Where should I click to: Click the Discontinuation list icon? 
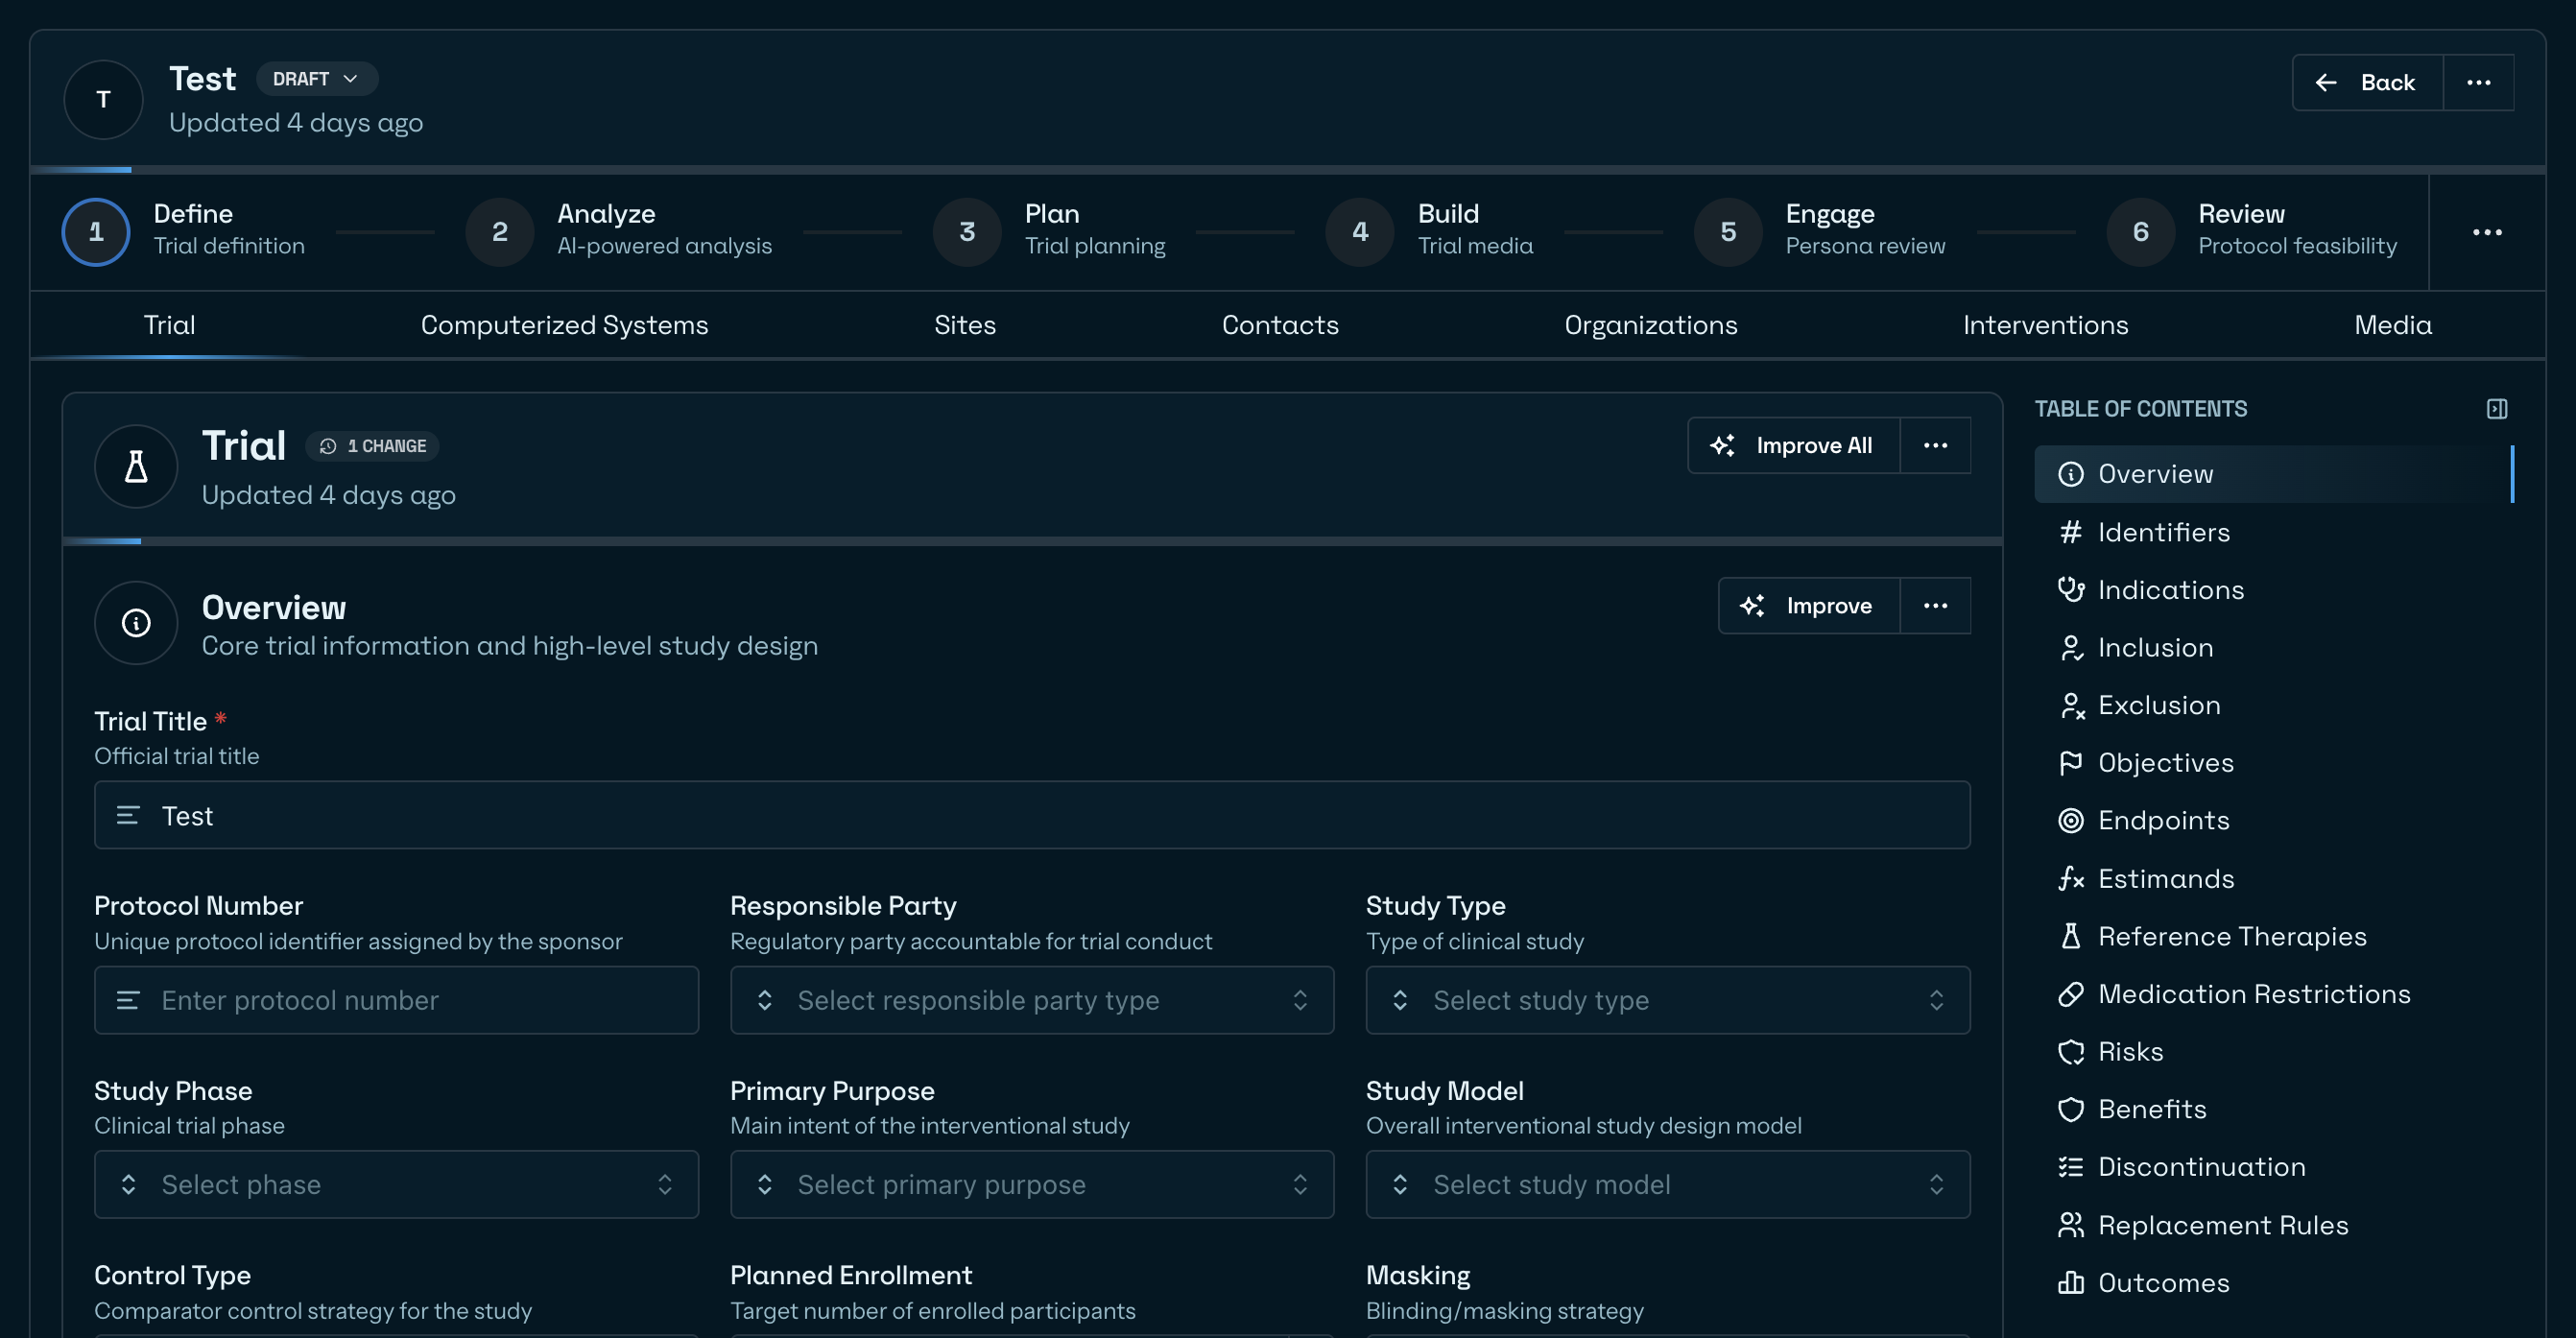2070,1167
